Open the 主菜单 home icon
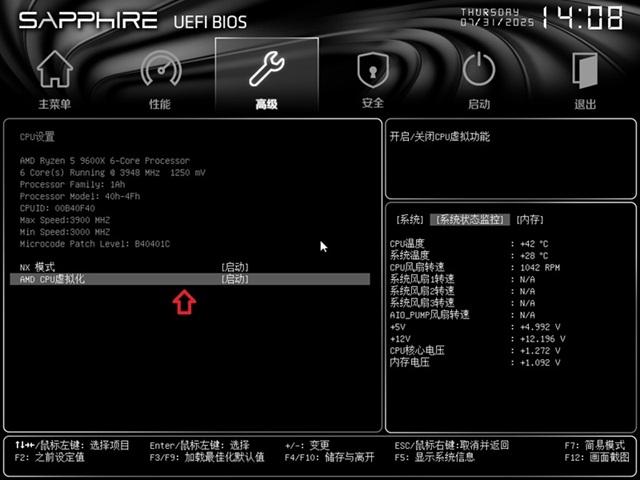The height and width of the screenshot is (480, 640). [x=55, y=69]
